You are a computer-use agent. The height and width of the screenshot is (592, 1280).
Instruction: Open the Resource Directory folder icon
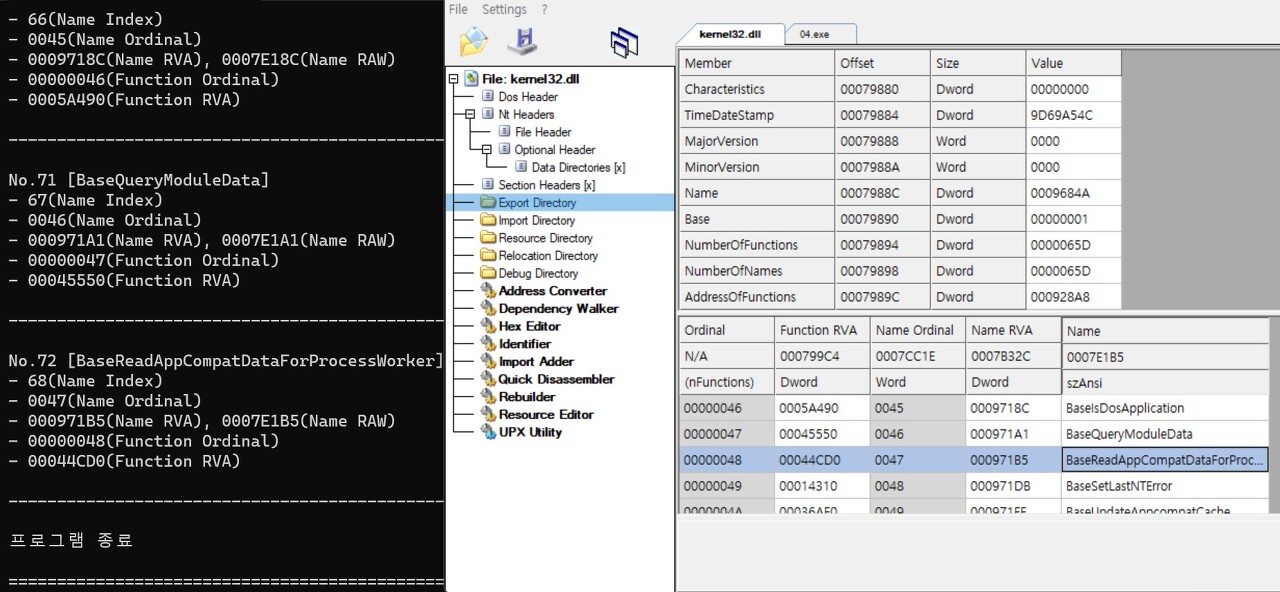488,237
